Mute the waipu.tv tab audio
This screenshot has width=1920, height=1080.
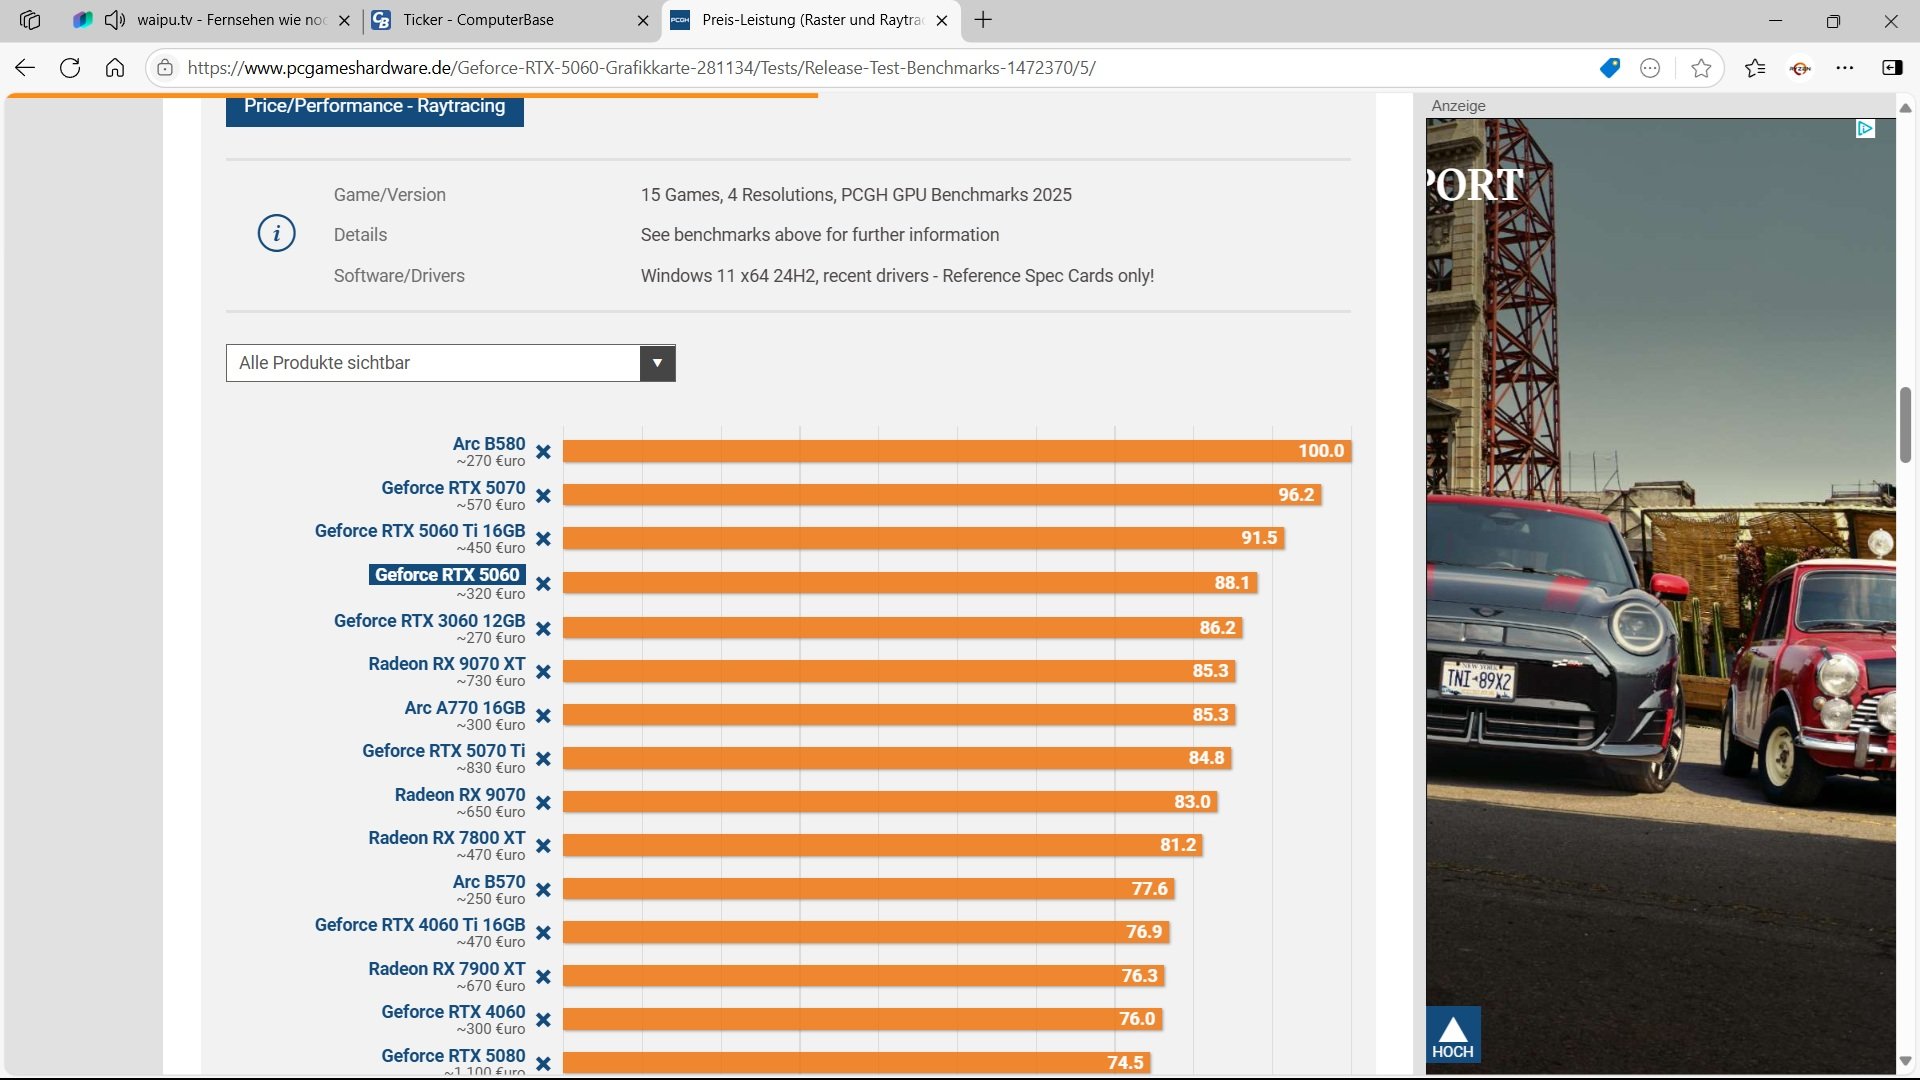coord(115,20)
